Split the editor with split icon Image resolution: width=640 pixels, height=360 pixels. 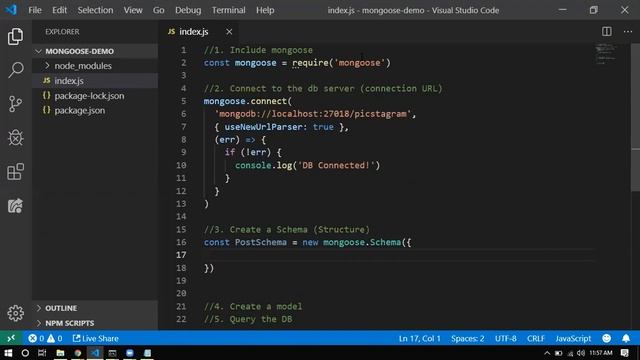[x=607, y=31]
